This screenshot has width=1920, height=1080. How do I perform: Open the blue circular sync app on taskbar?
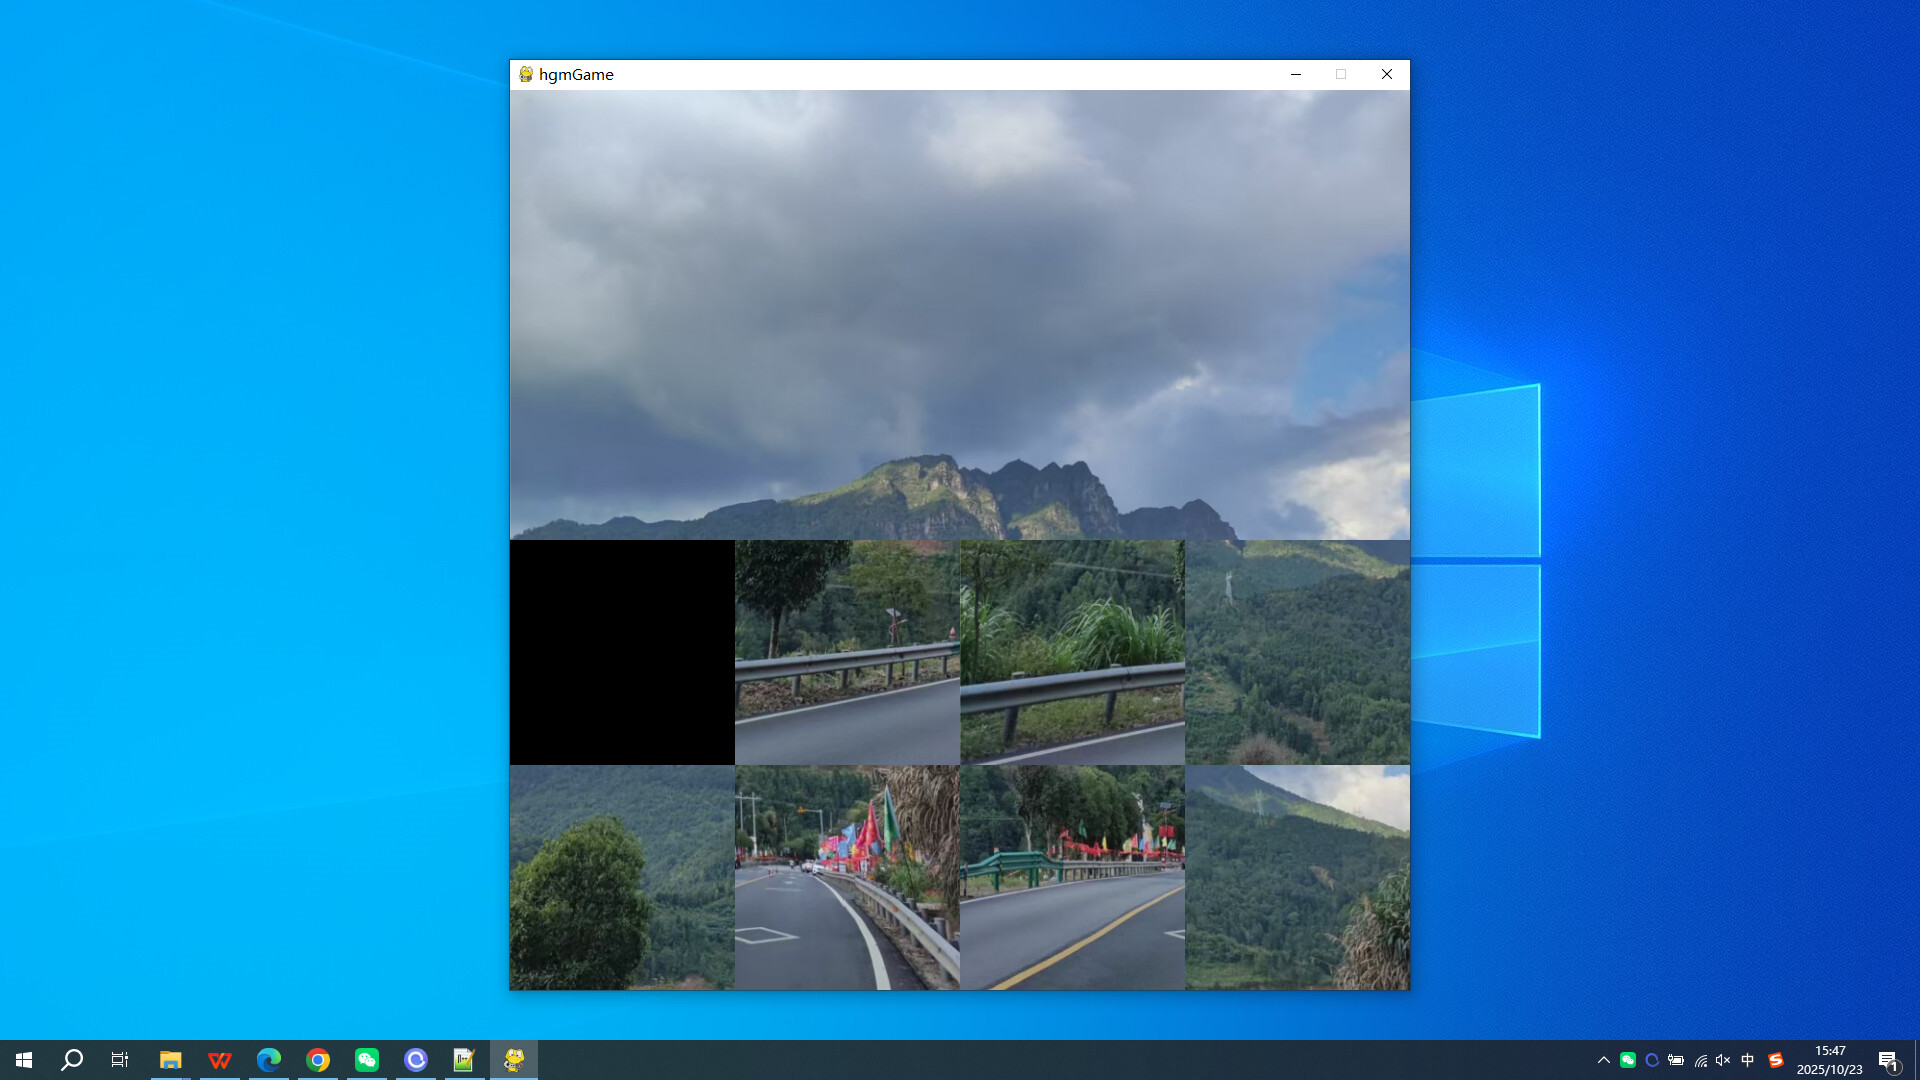pos(416,1059)
